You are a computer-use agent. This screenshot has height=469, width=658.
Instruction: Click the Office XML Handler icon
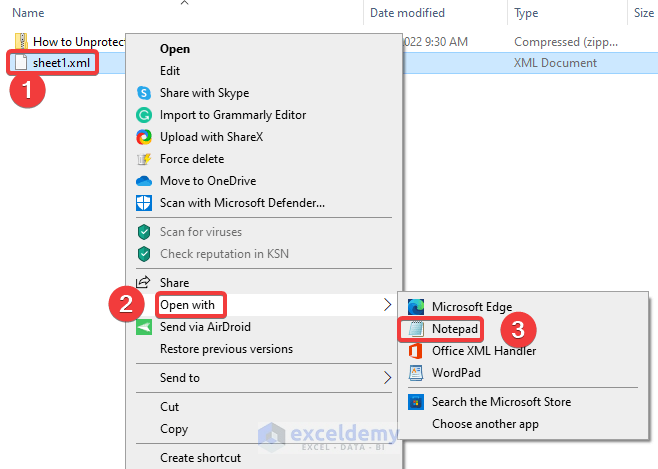coord(415,351)
